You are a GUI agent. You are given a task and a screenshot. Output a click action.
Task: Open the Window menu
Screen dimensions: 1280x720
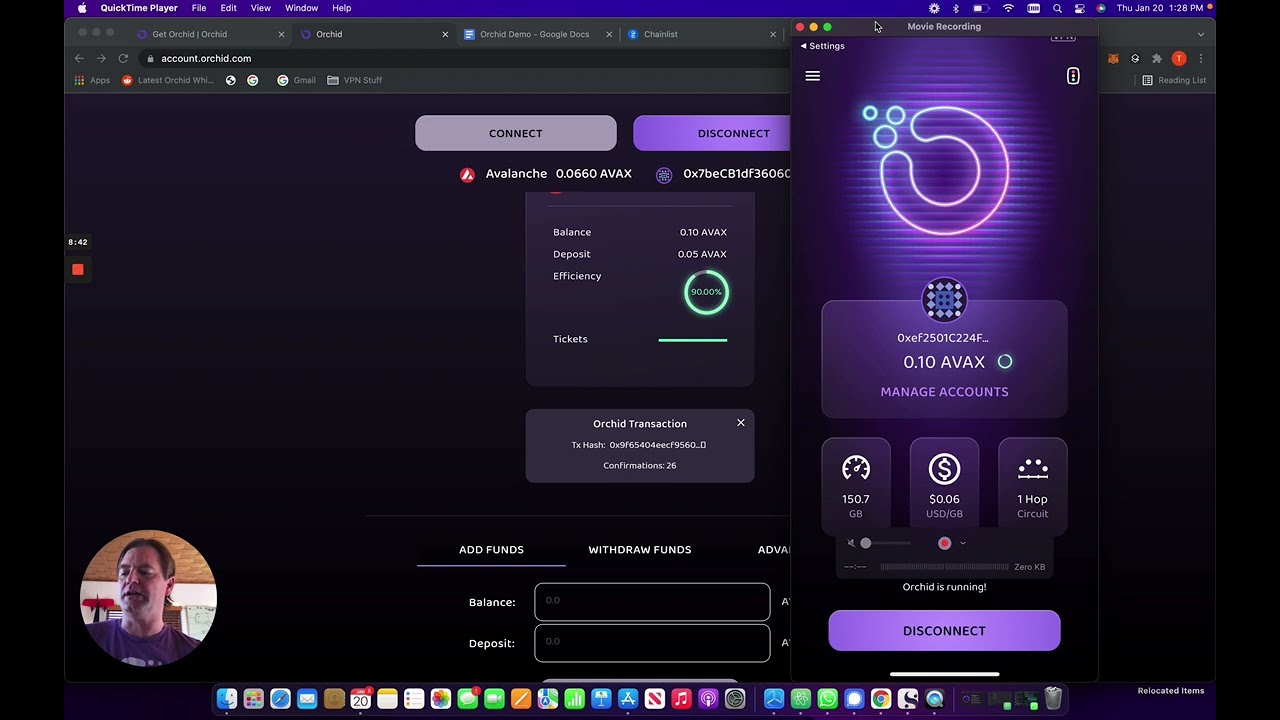coord(301,8)
